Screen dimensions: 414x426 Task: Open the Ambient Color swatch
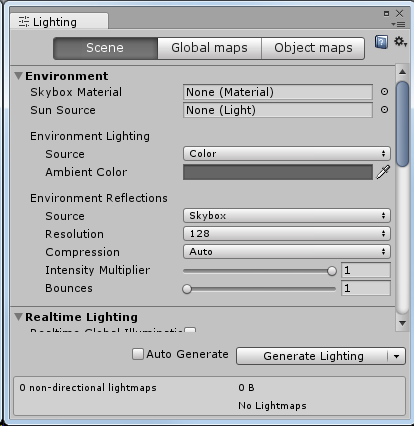click(x=278, y=172)
